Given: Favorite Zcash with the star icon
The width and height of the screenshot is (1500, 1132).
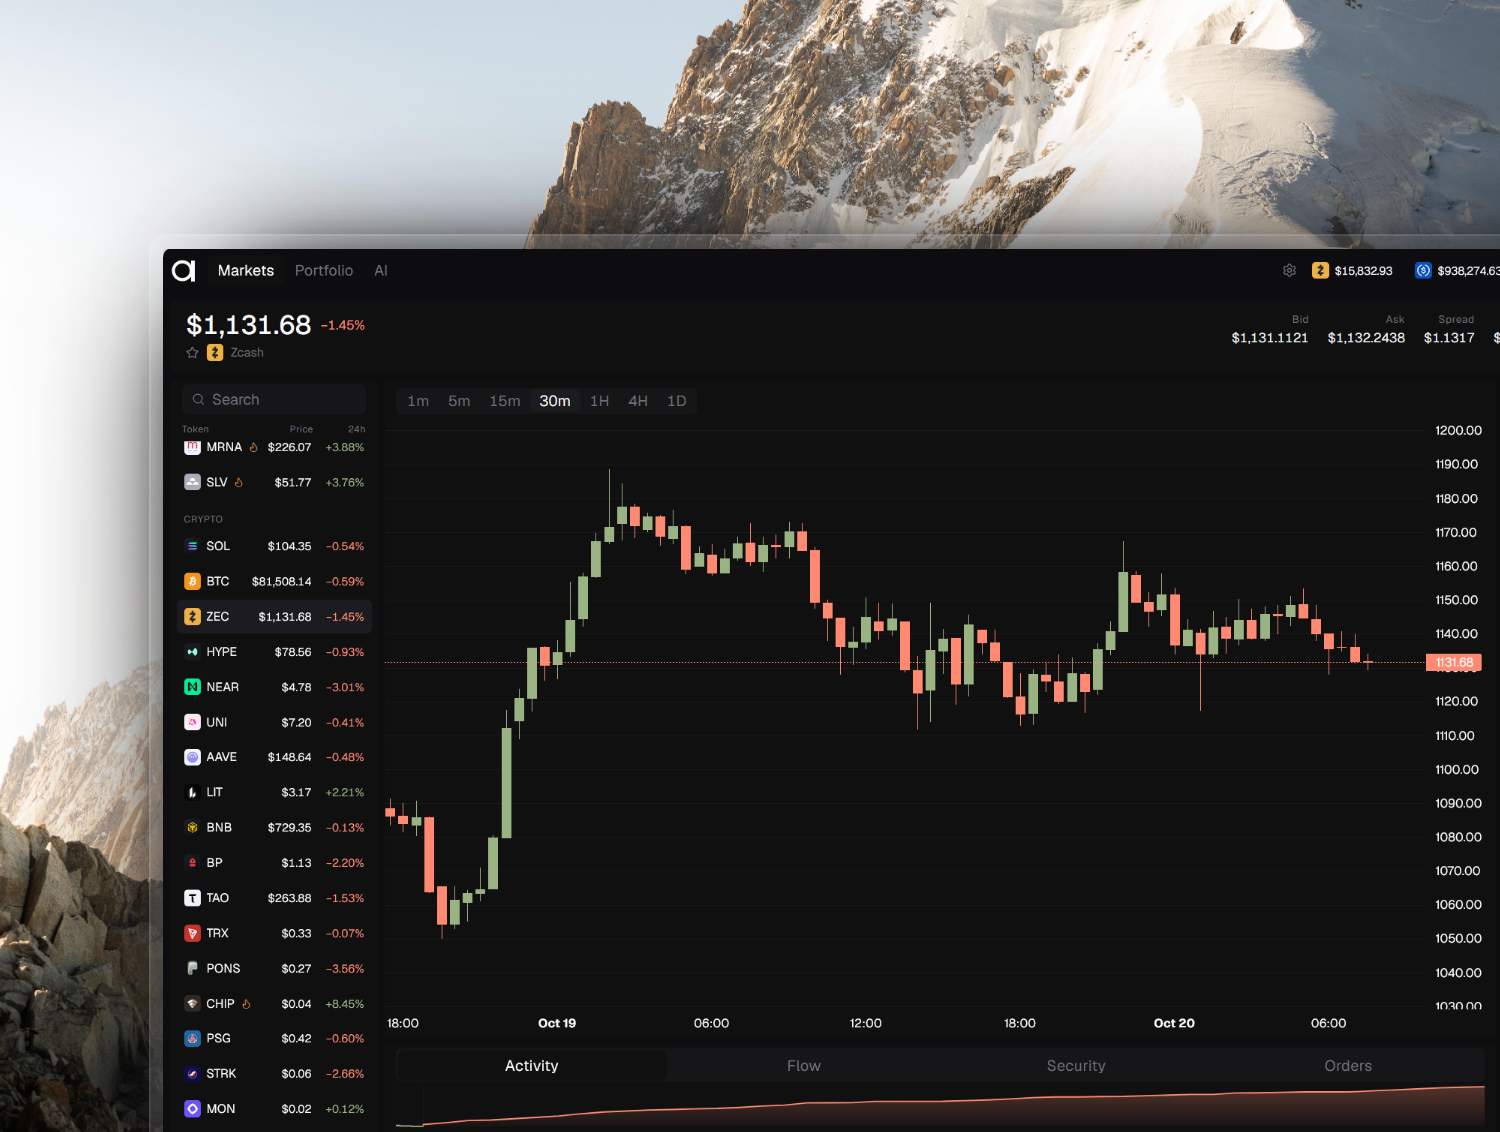Looking at the screenshot, I should [192, 353].
